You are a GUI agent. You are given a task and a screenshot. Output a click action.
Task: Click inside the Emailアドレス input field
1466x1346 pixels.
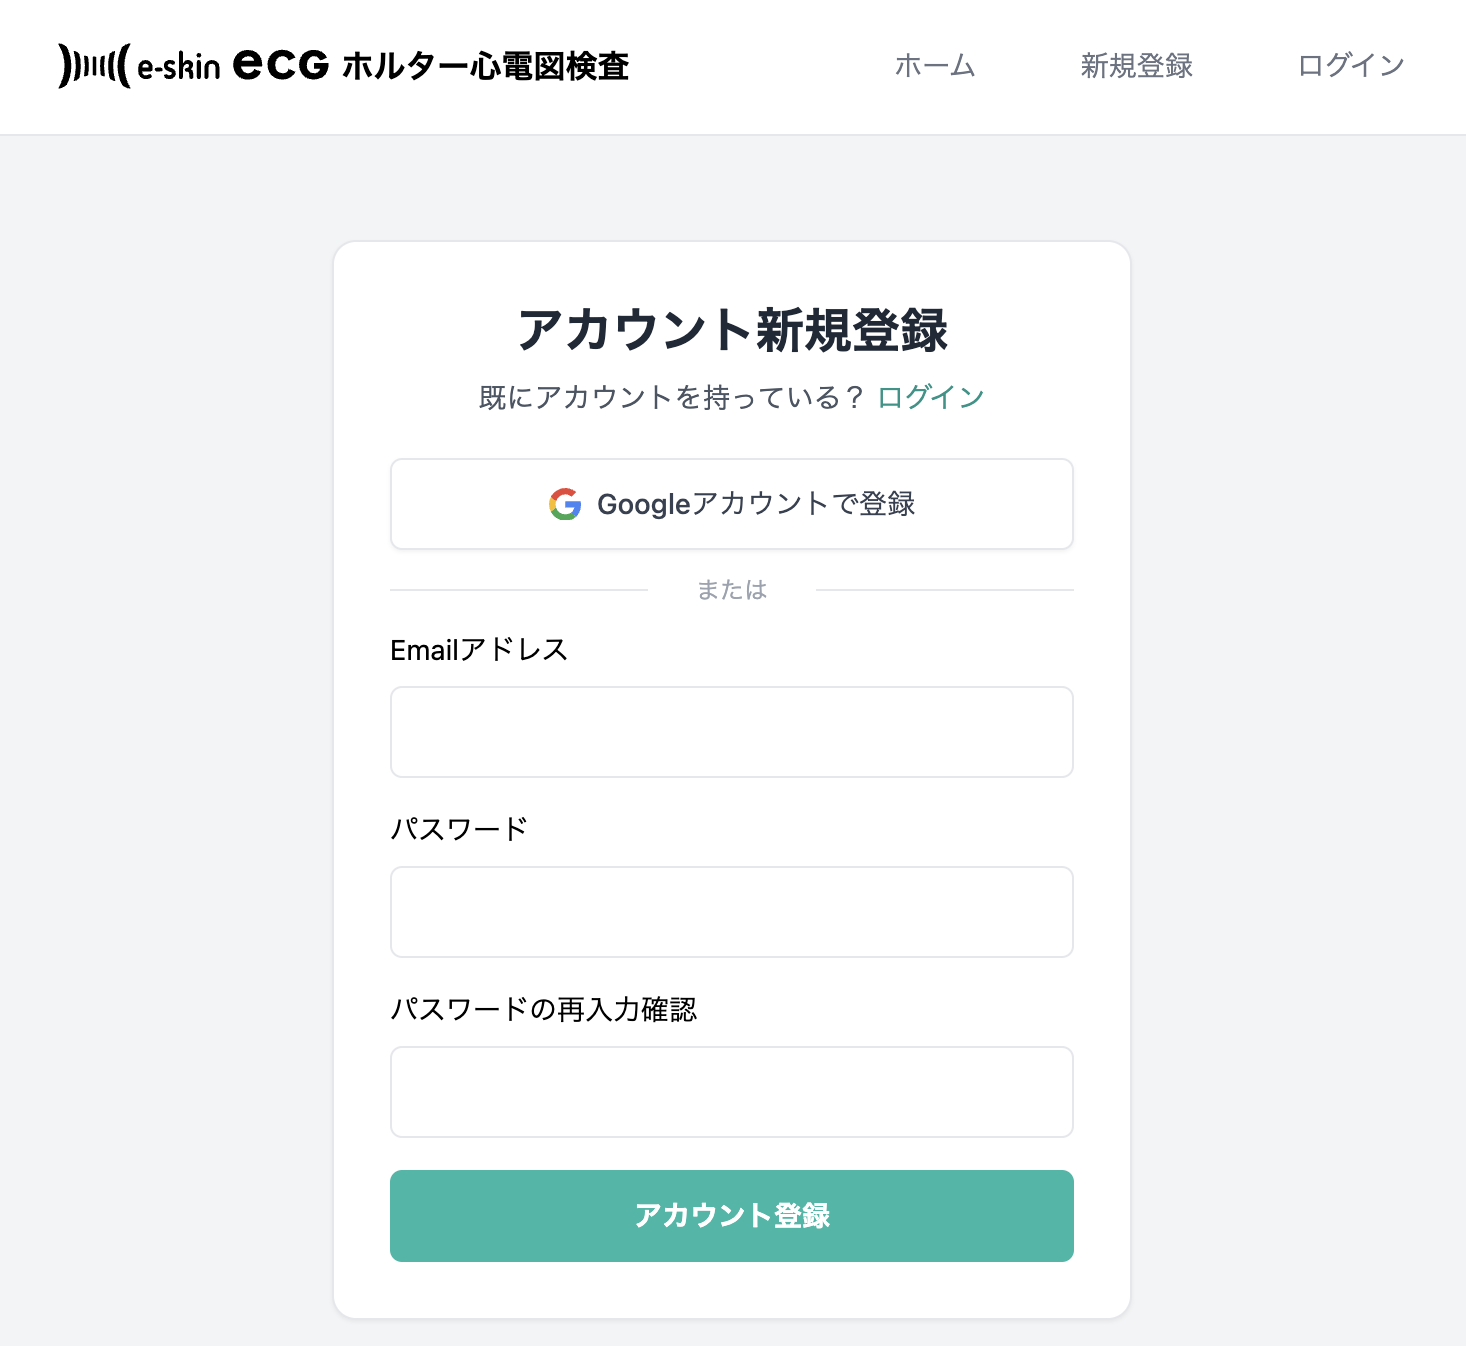click(x=731, y=732)
